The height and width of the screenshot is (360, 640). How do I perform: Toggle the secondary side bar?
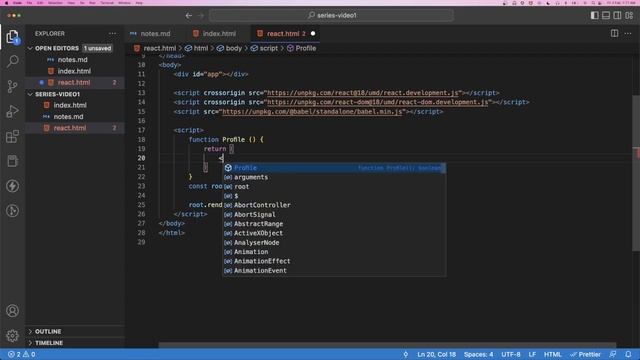[618, 16]
